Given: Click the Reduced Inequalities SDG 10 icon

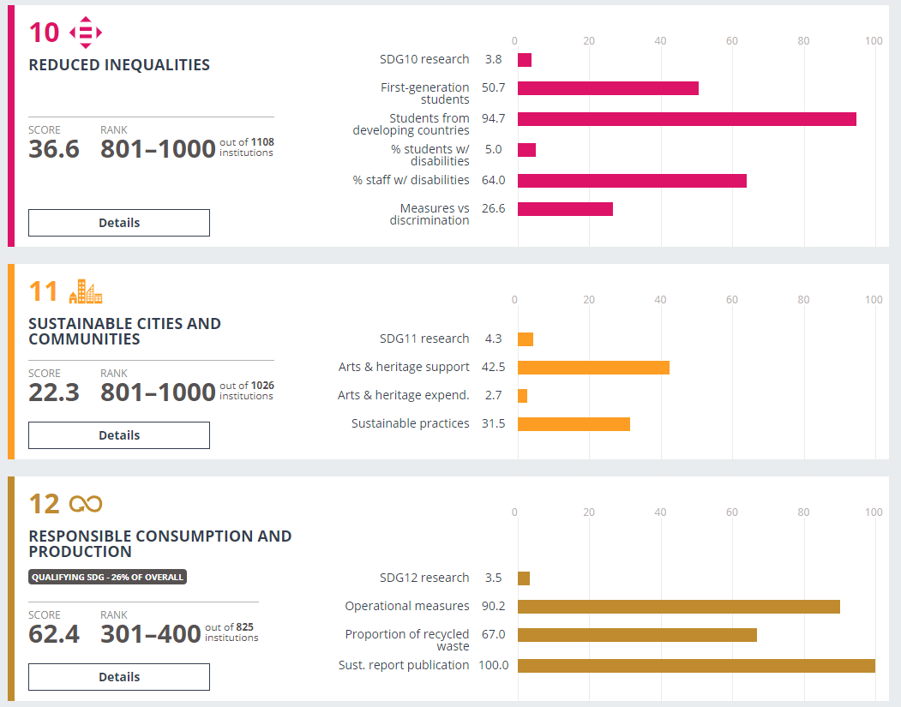Looking at the screenshot, I should pyautogui.click(x=85, y=33).
